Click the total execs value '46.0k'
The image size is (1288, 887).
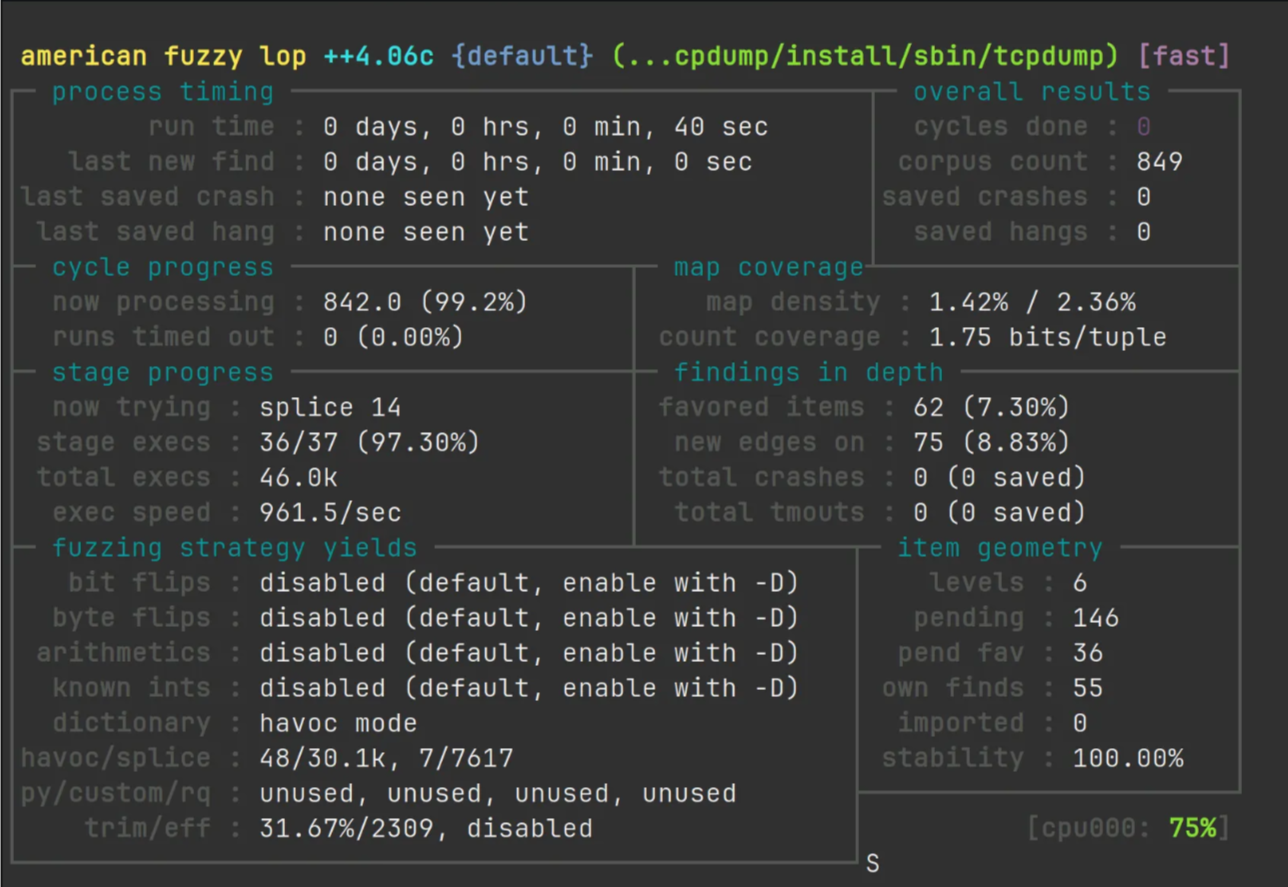[x=299, y=477]
